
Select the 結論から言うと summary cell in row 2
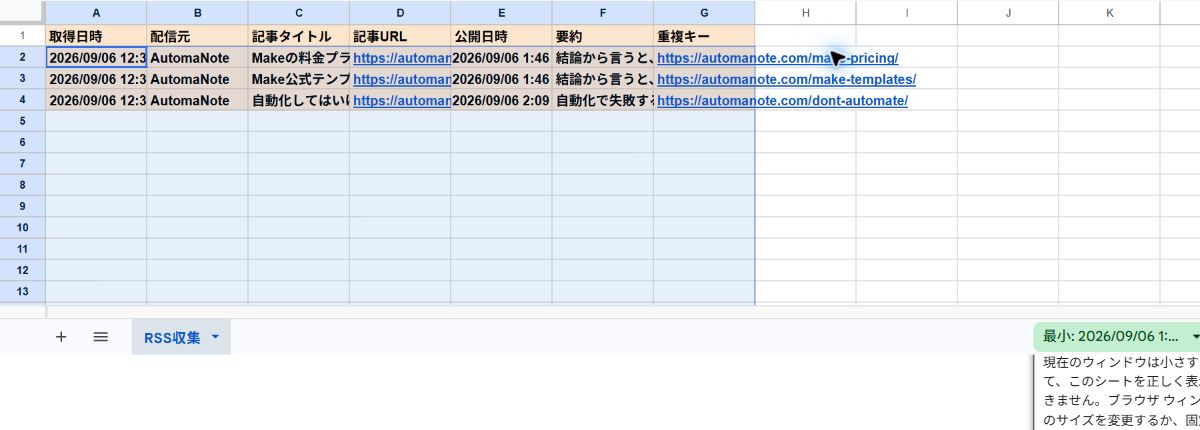click(x=603, y=57)
